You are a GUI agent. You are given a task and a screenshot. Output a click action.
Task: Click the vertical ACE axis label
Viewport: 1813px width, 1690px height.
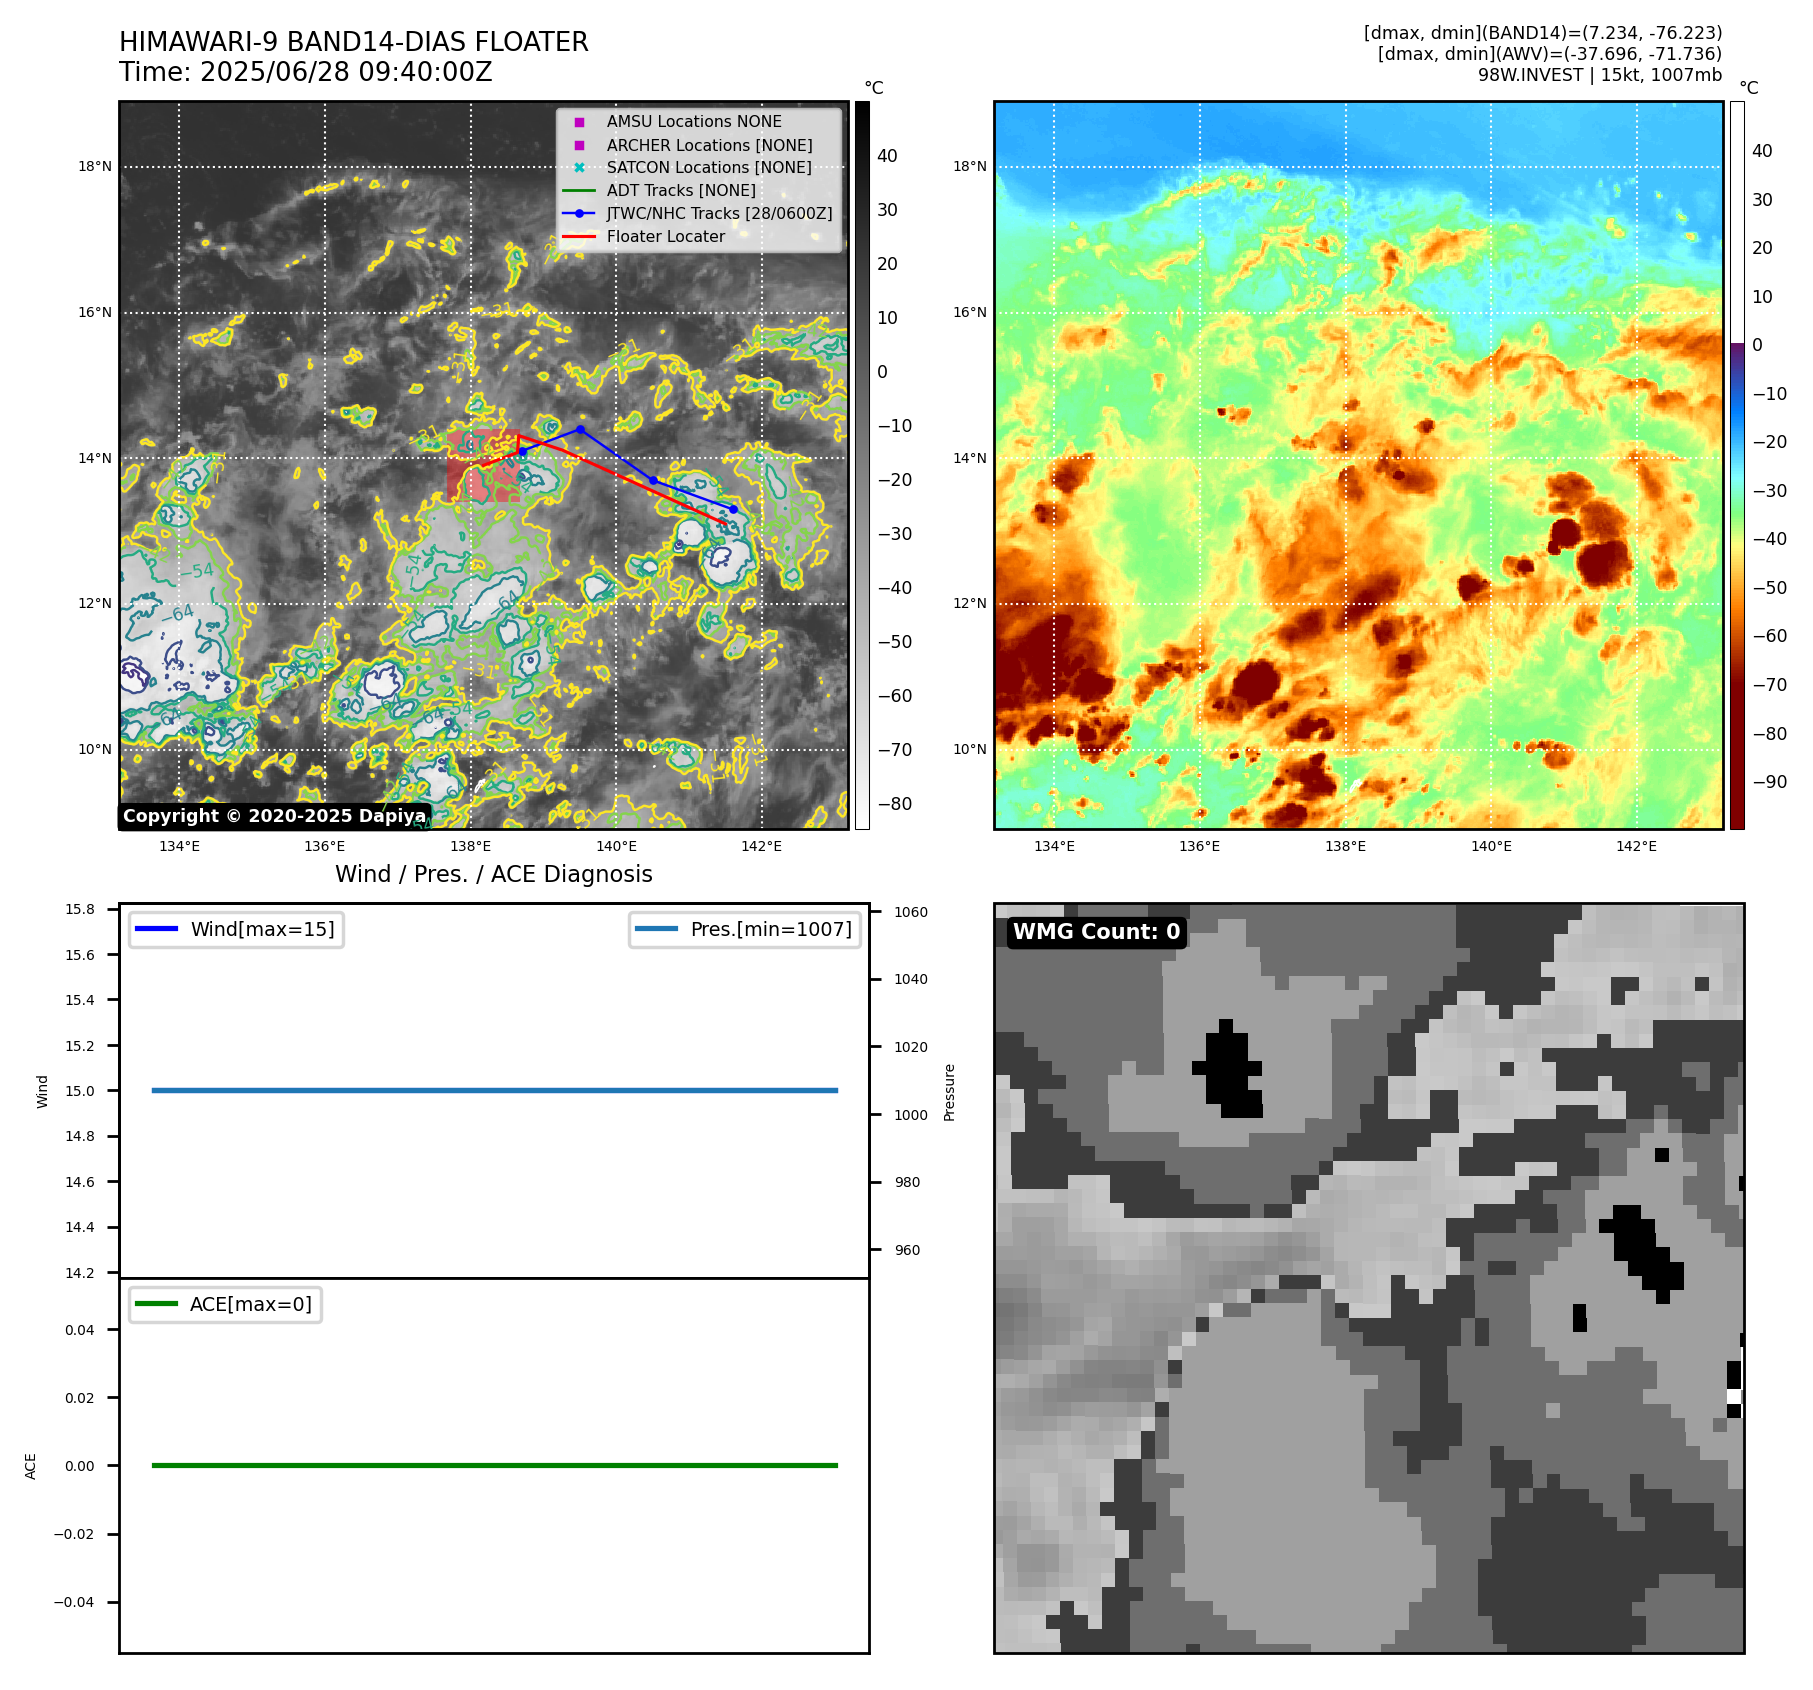31,1466
